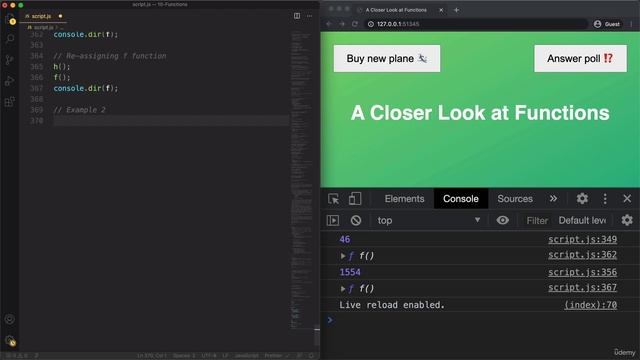Reload the browser page
640x360 pixels.
coord(355,24)
